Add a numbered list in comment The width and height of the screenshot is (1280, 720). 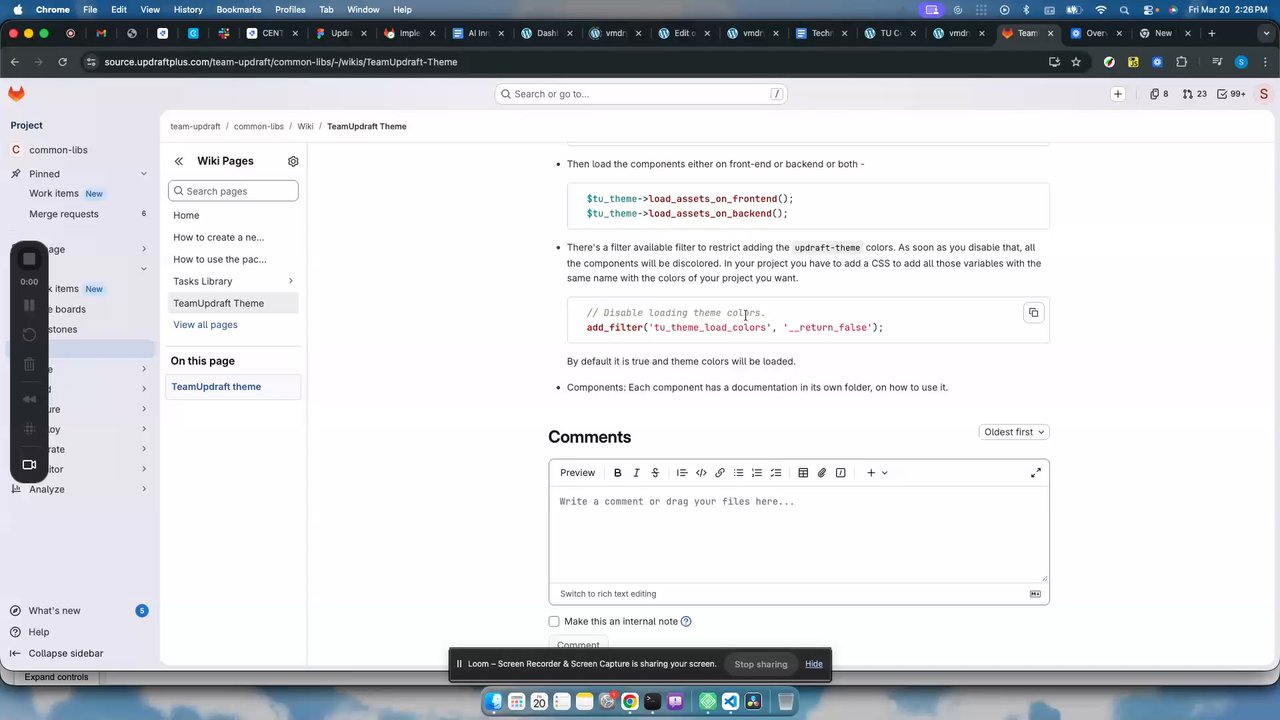pyautogui.click(x=757, y=473)
